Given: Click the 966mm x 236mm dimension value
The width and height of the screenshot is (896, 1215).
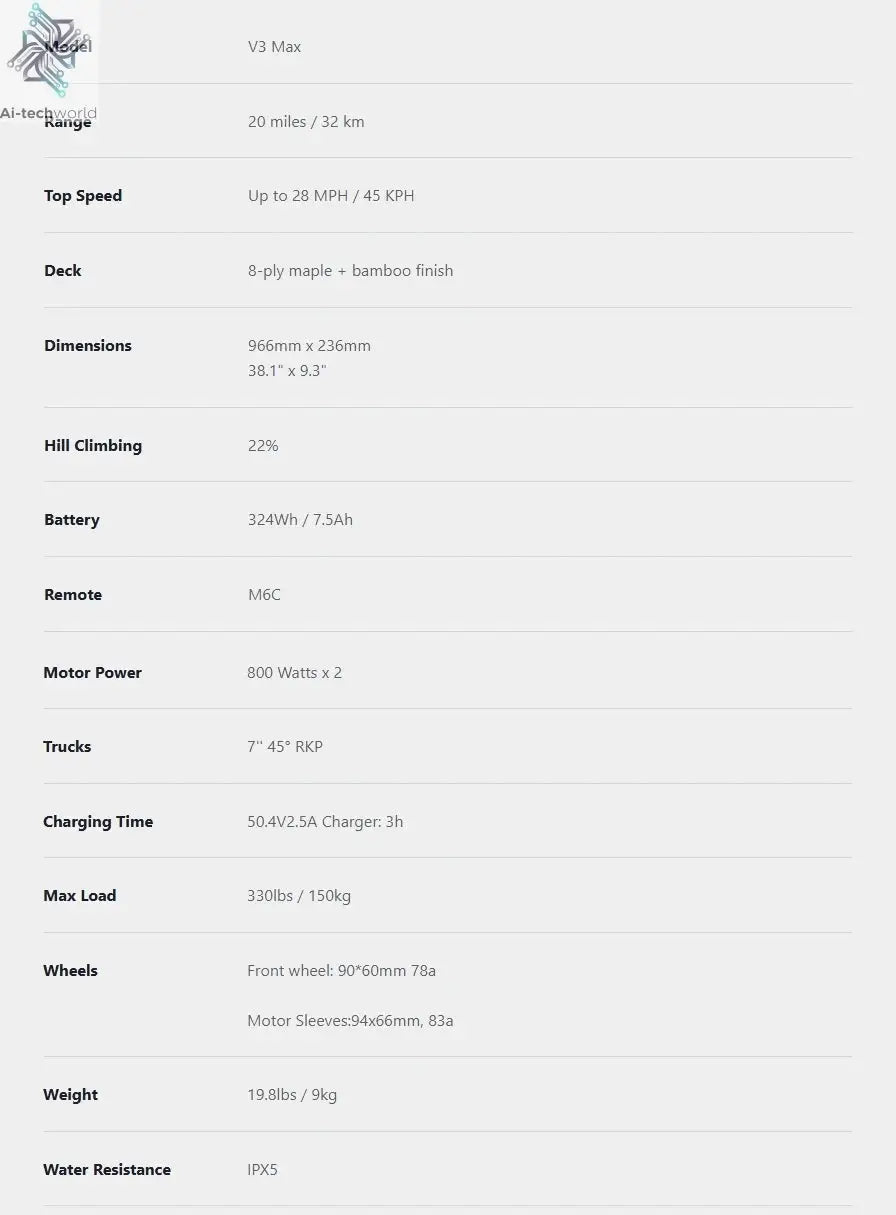Looking at the screenshot, I should click(309, 346).
